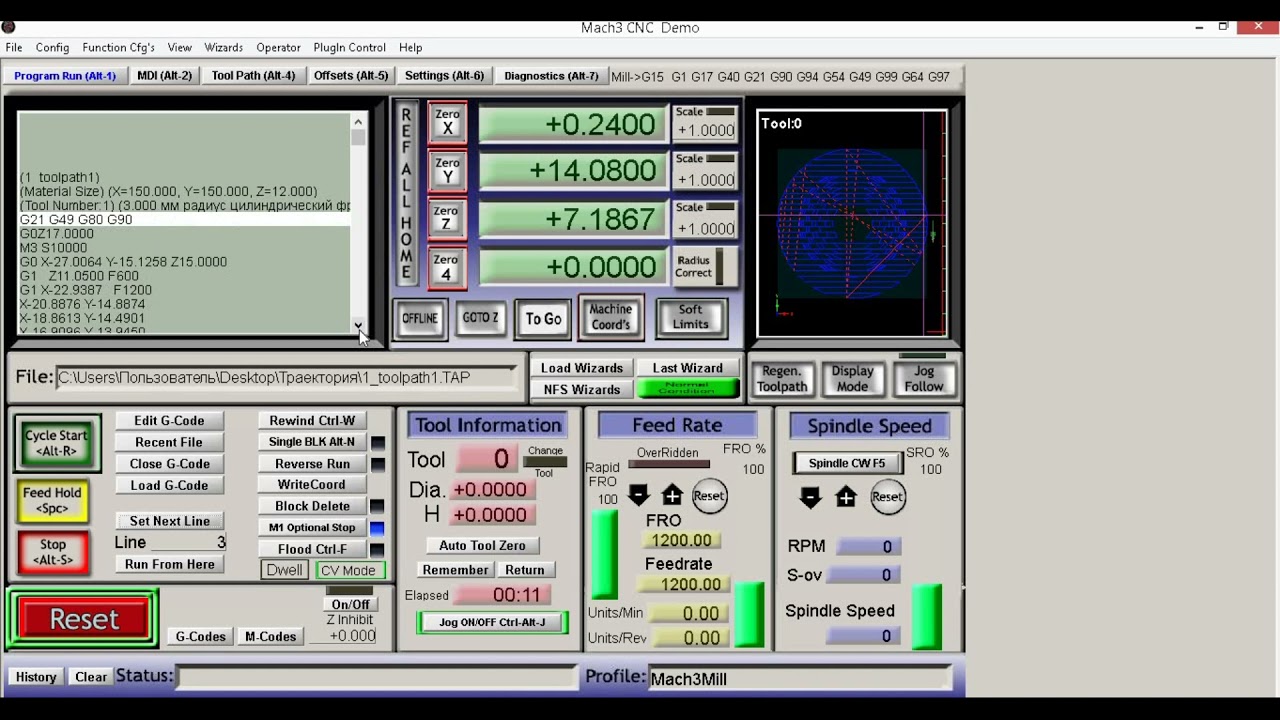
Task: Click Edit G-Code
Action: point(169,421)
